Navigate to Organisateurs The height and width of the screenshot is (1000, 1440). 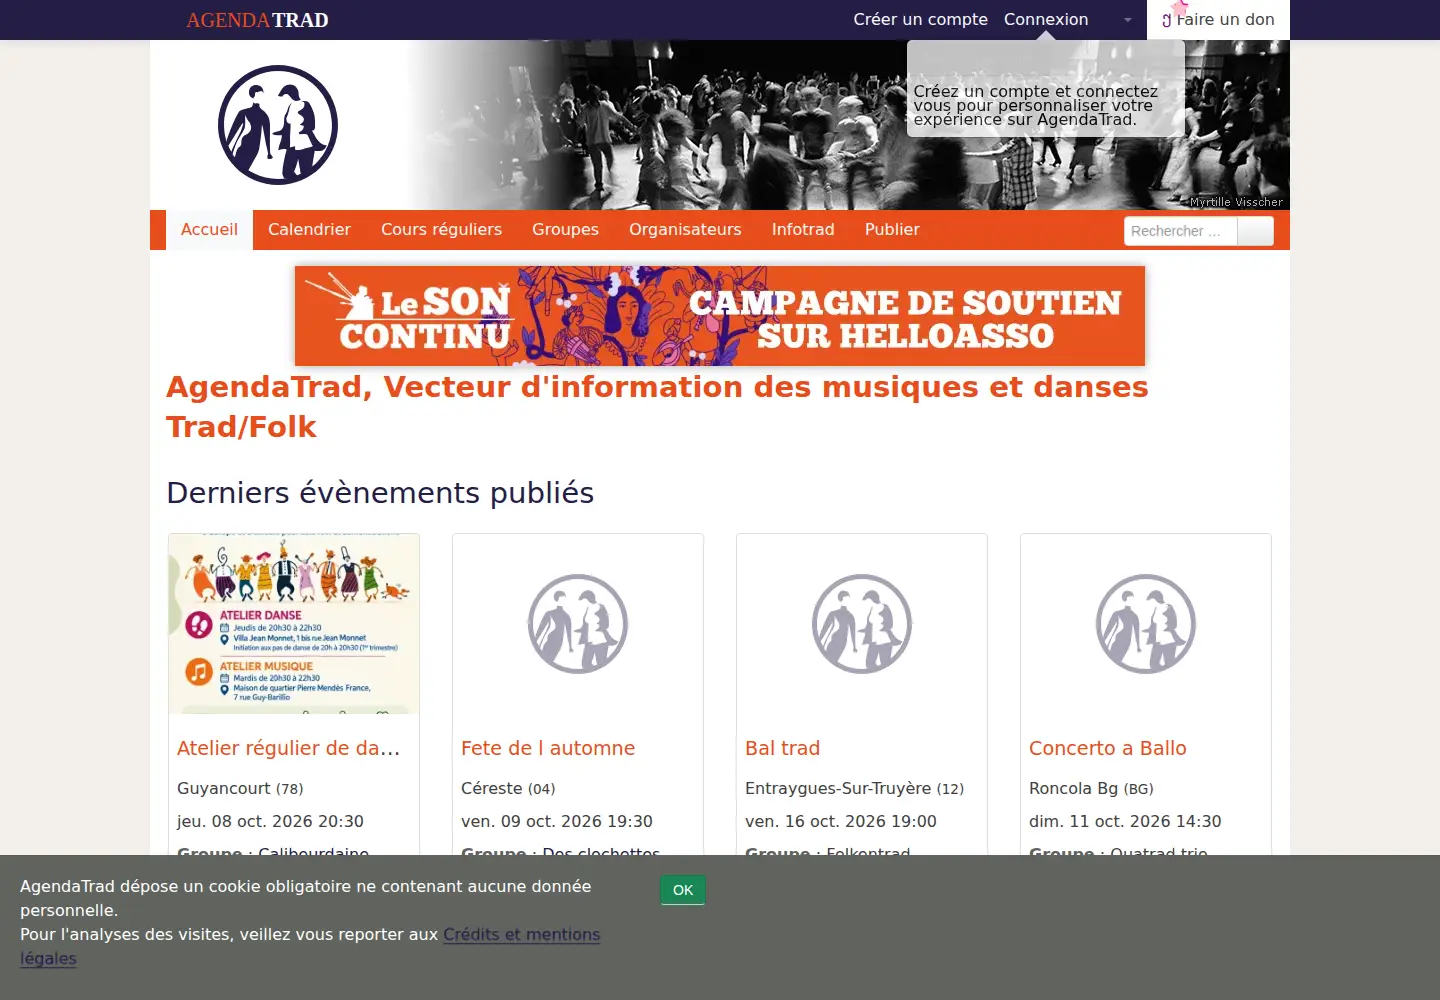tap(685, 230)
